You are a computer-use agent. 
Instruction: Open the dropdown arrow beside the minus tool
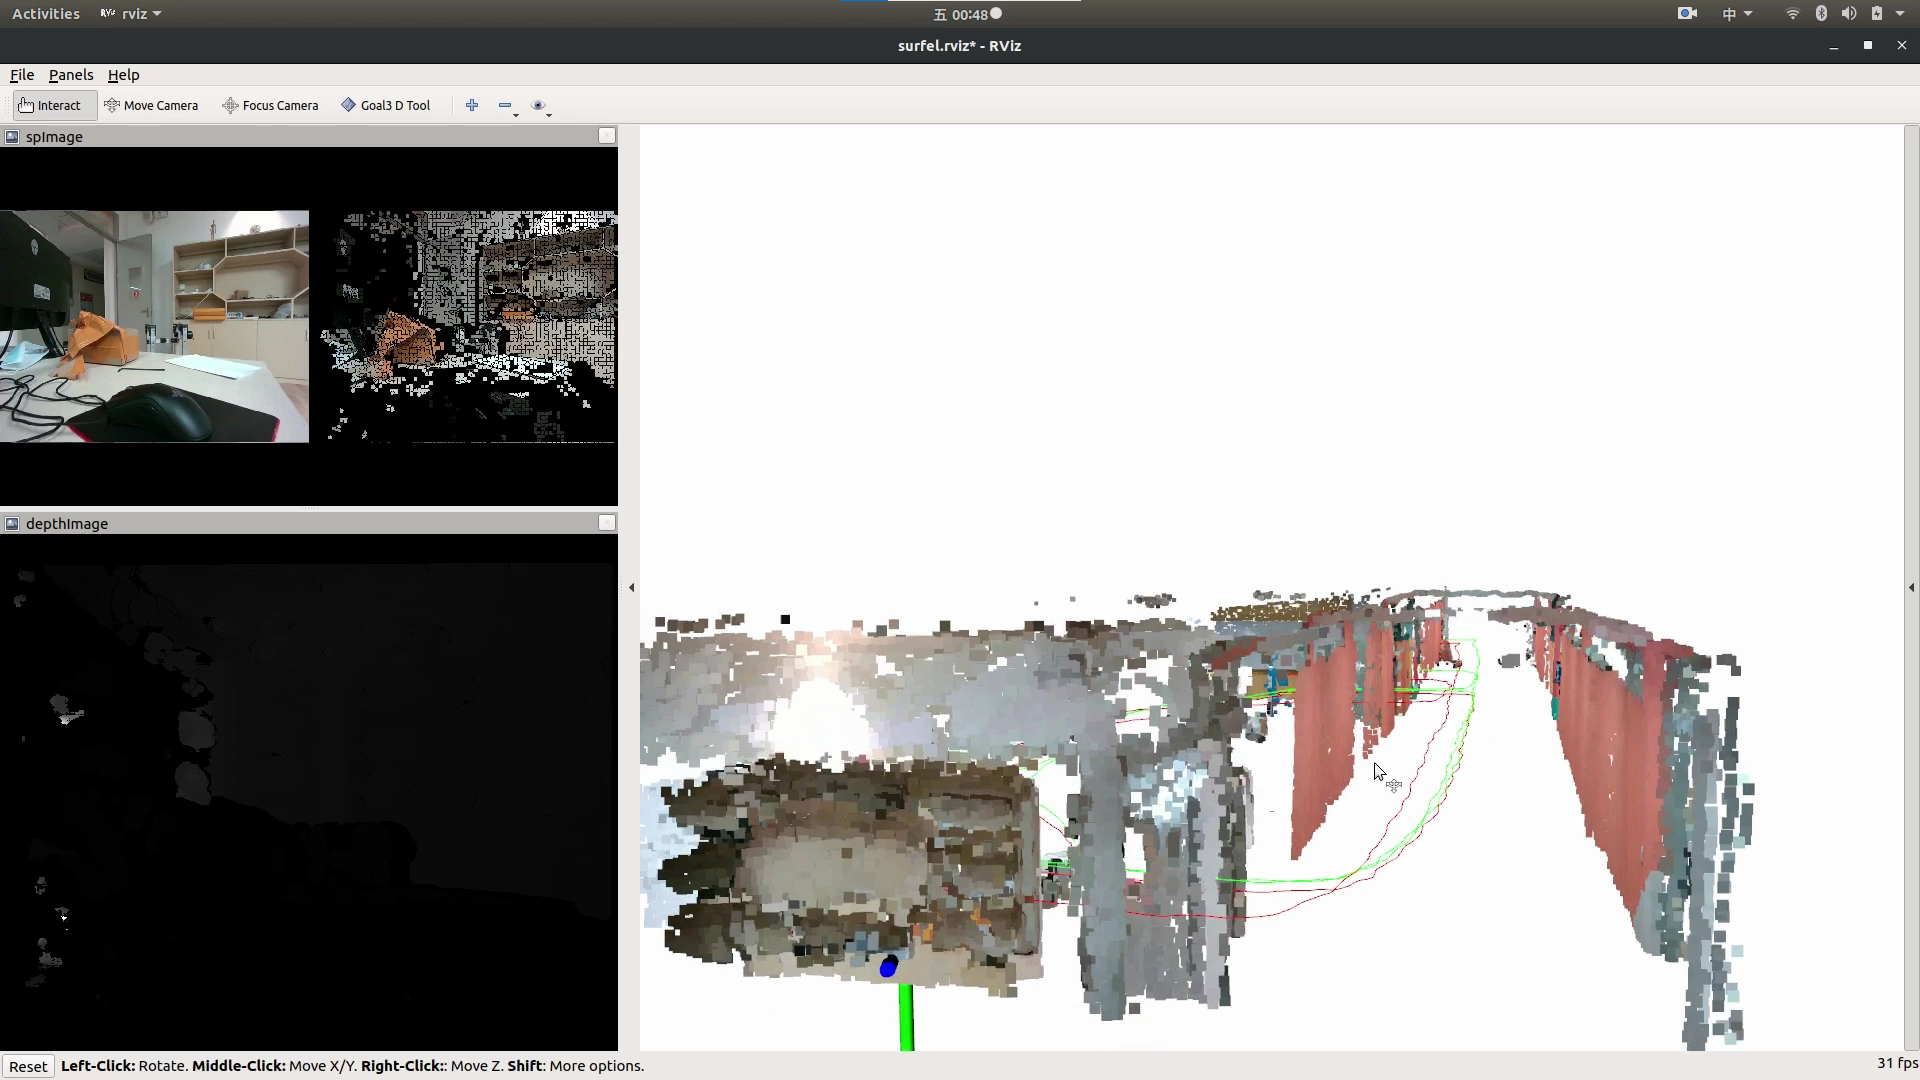tap(516, 115)
